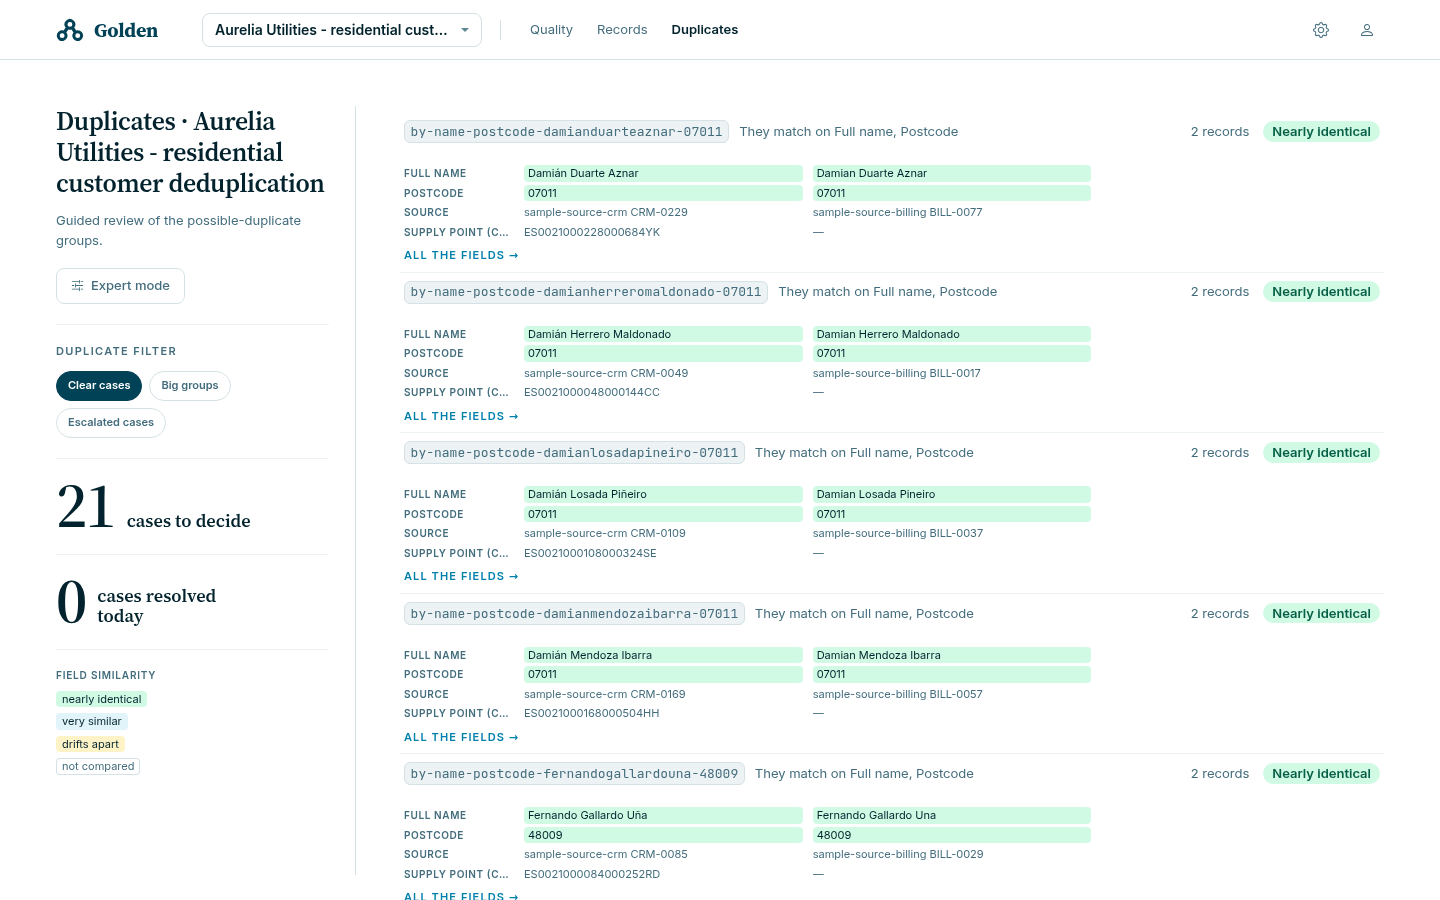Open group by-name-postcode-damianlosadapineiro-07011
The height and width of the screenshot is (900, 1440).
[x=574, y=453]
